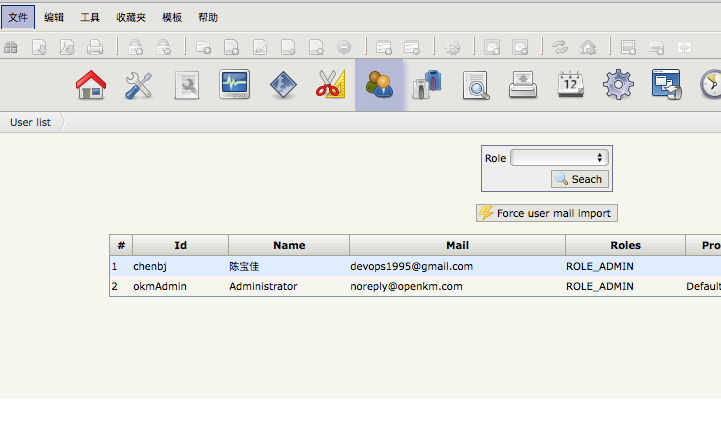This screenshot has width=721, height=432.
Task: Open the 帮助 menu
Action: click(207, 17)
